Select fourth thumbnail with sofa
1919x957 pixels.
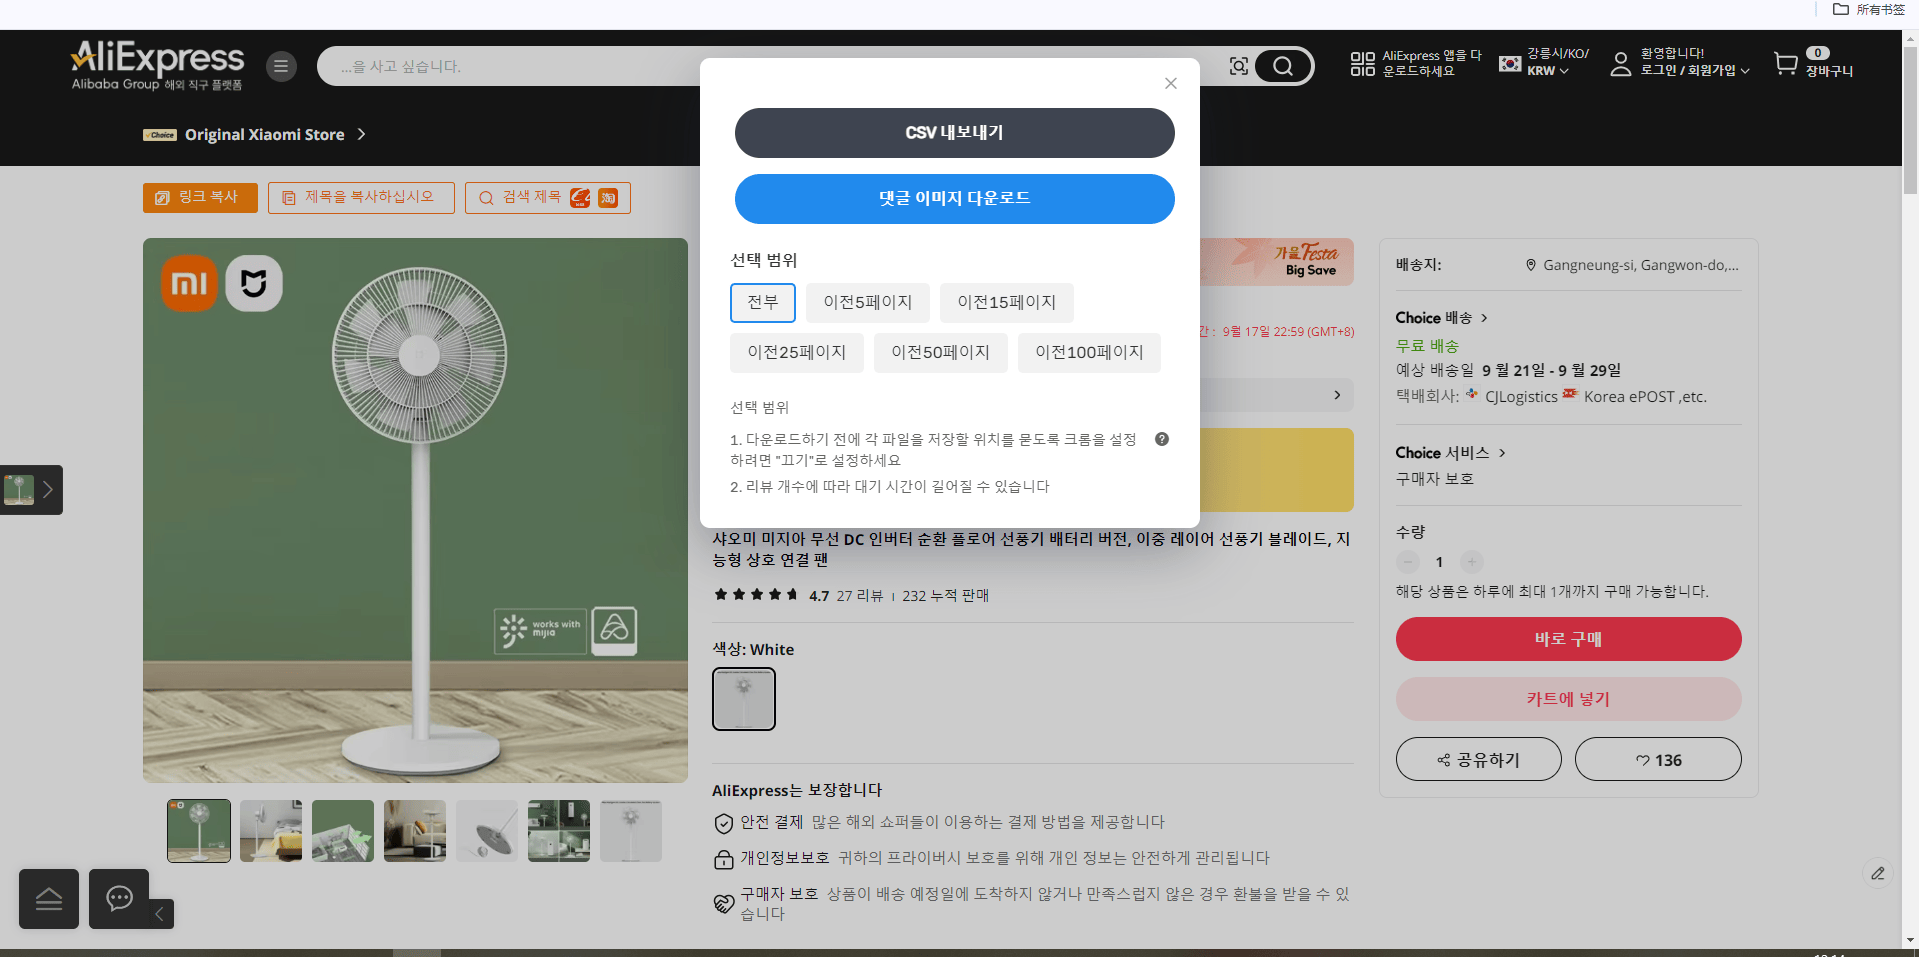click(415, 831)
